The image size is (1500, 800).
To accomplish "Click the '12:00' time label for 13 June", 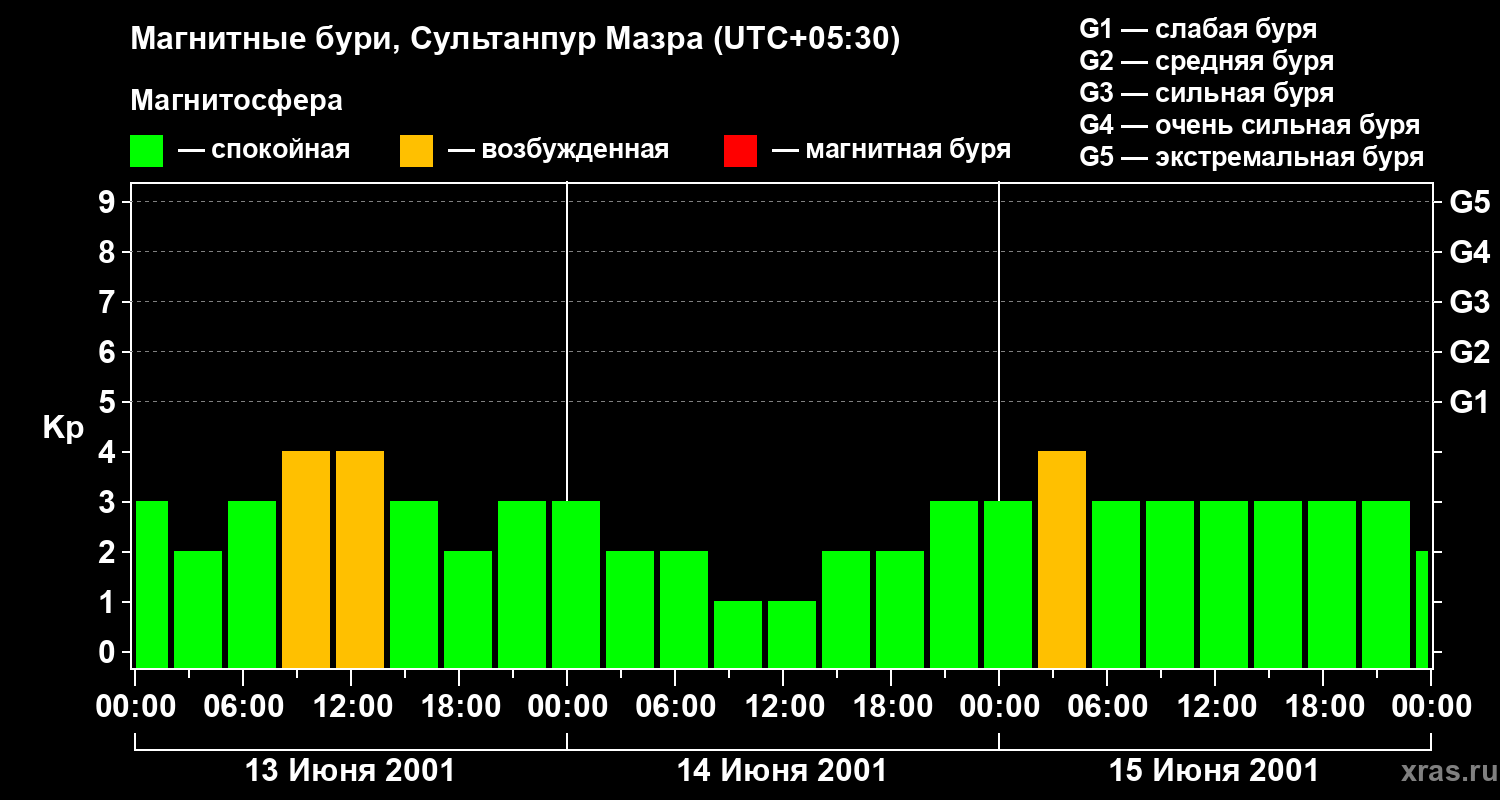I will pos(351,707).
